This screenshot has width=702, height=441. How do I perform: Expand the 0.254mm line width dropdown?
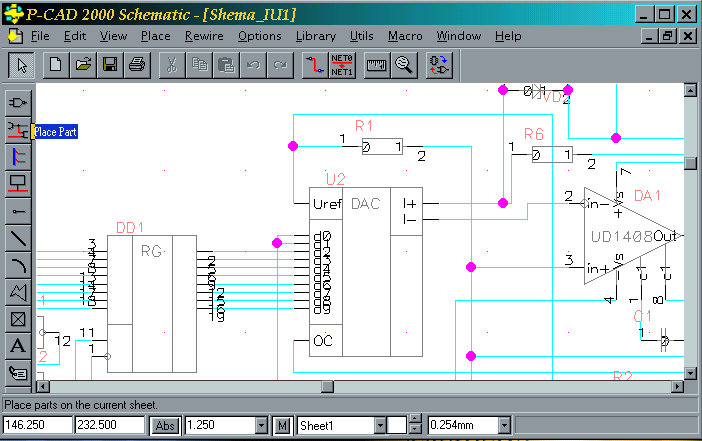(504, 425)
